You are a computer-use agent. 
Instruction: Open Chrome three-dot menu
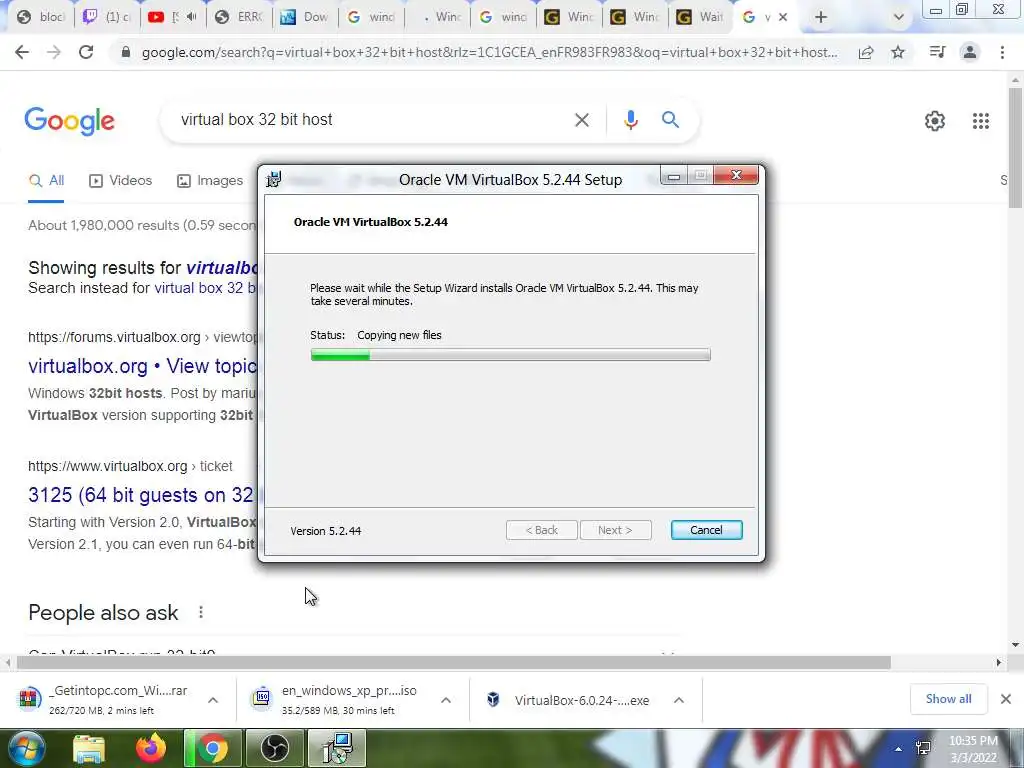click(1002, 52)
